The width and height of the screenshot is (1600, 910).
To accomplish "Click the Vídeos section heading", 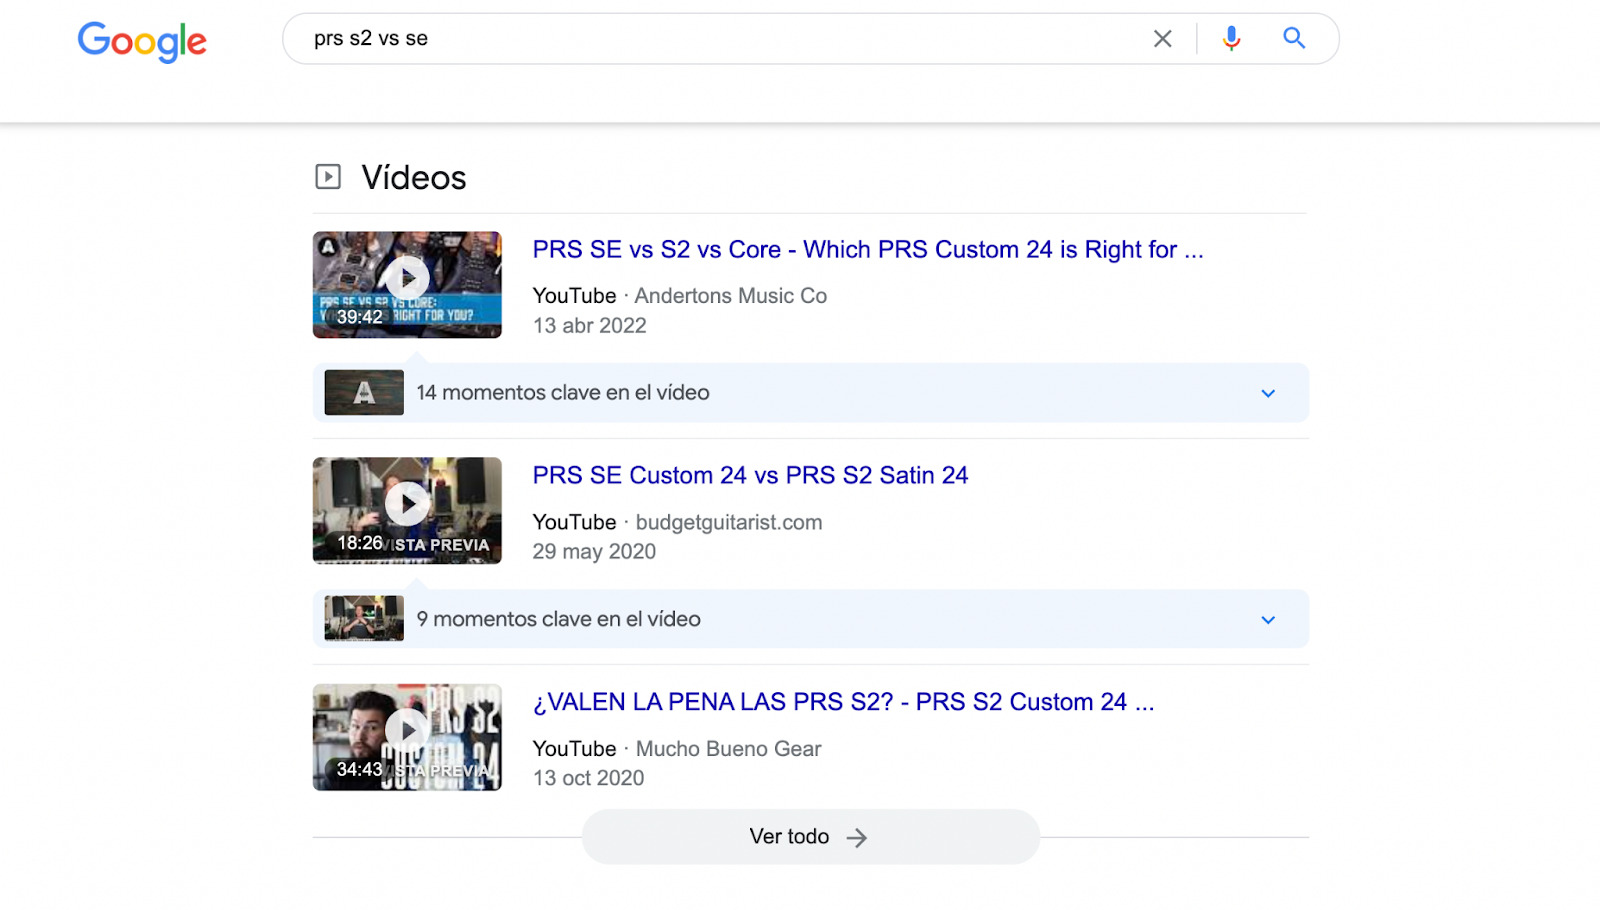I will point(414,178).
